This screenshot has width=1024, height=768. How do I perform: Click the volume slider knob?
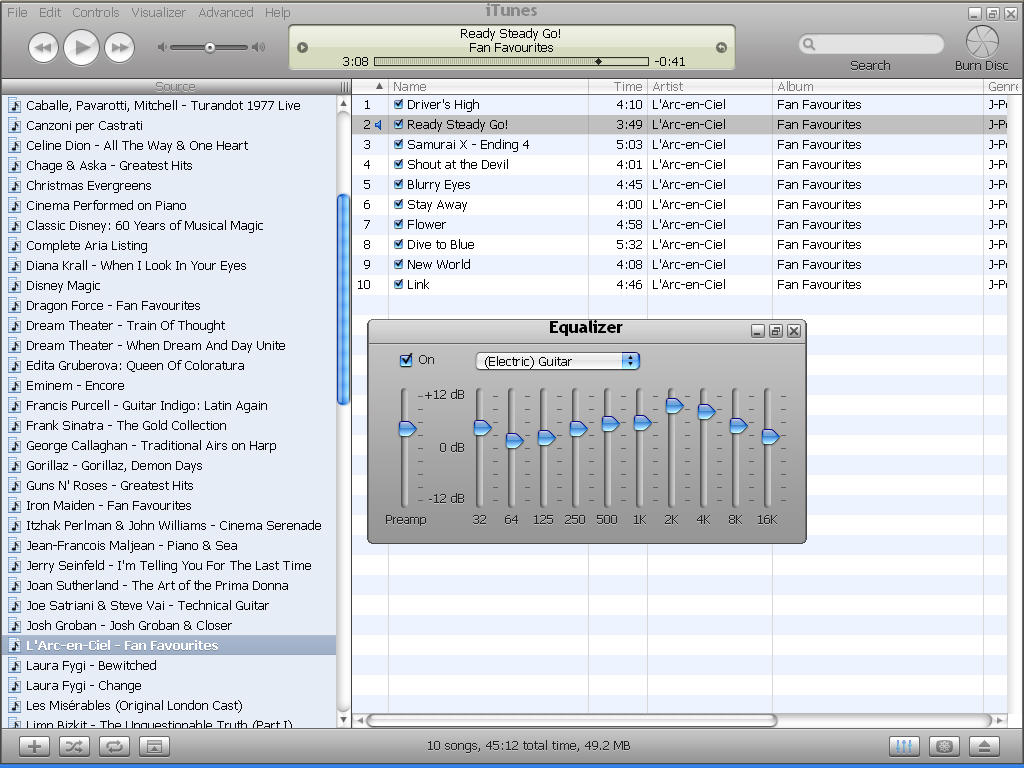coord(210,48)
